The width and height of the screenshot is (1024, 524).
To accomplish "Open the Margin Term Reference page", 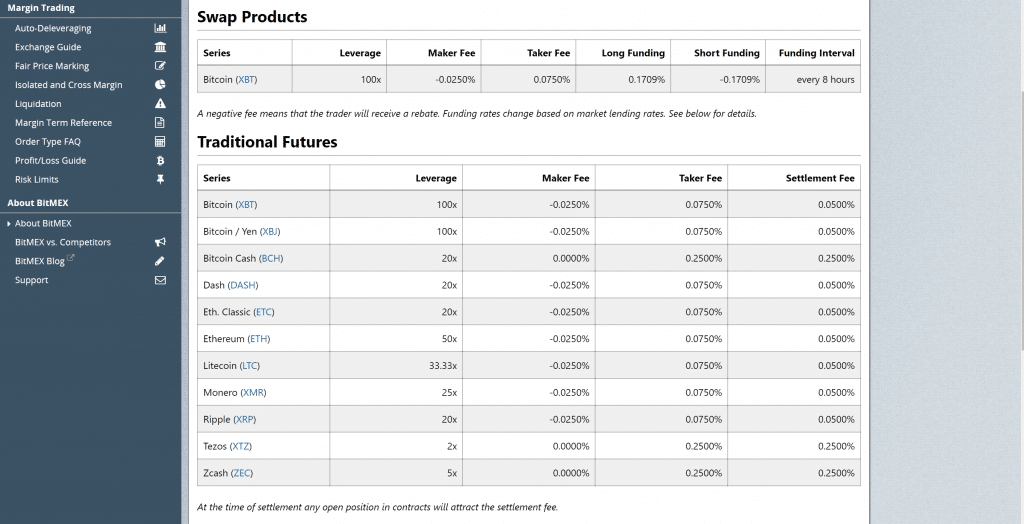I will [63, 123].
